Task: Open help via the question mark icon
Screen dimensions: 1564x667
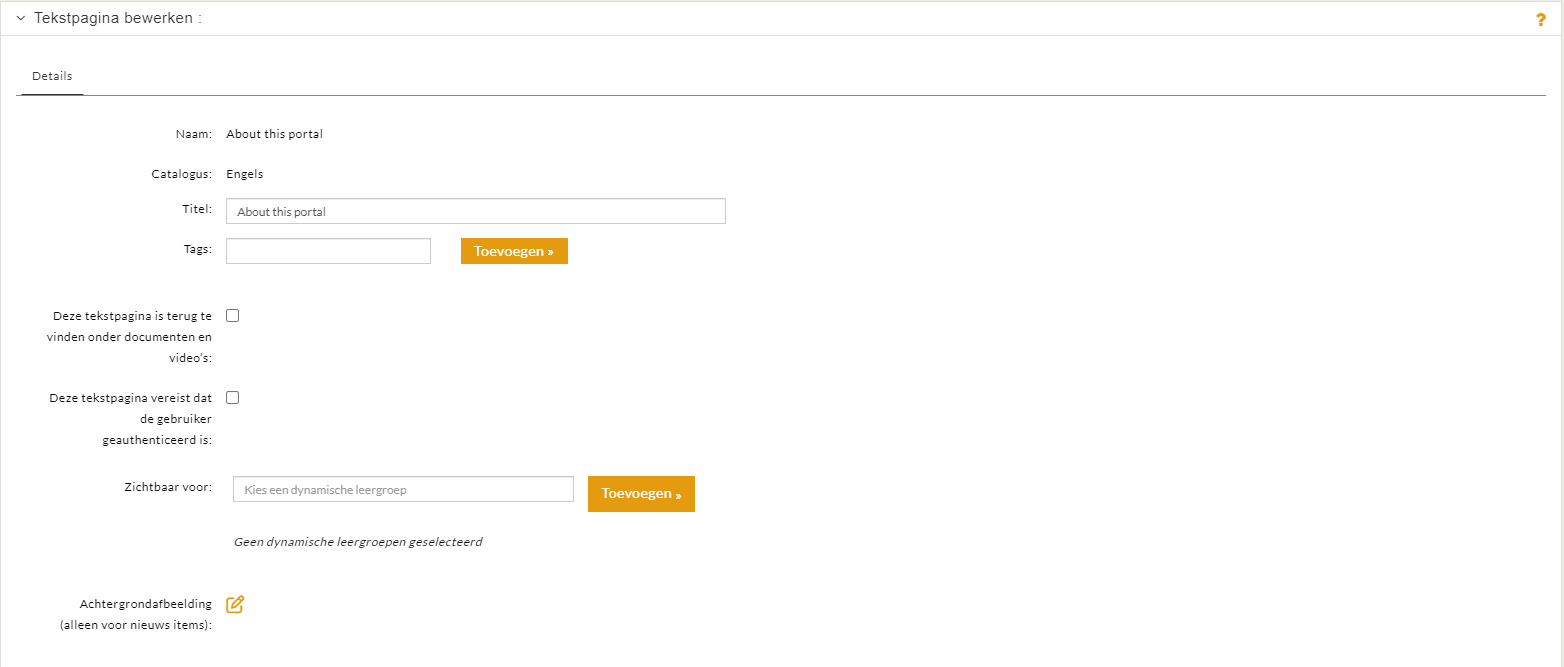Action: point(1540,20)
